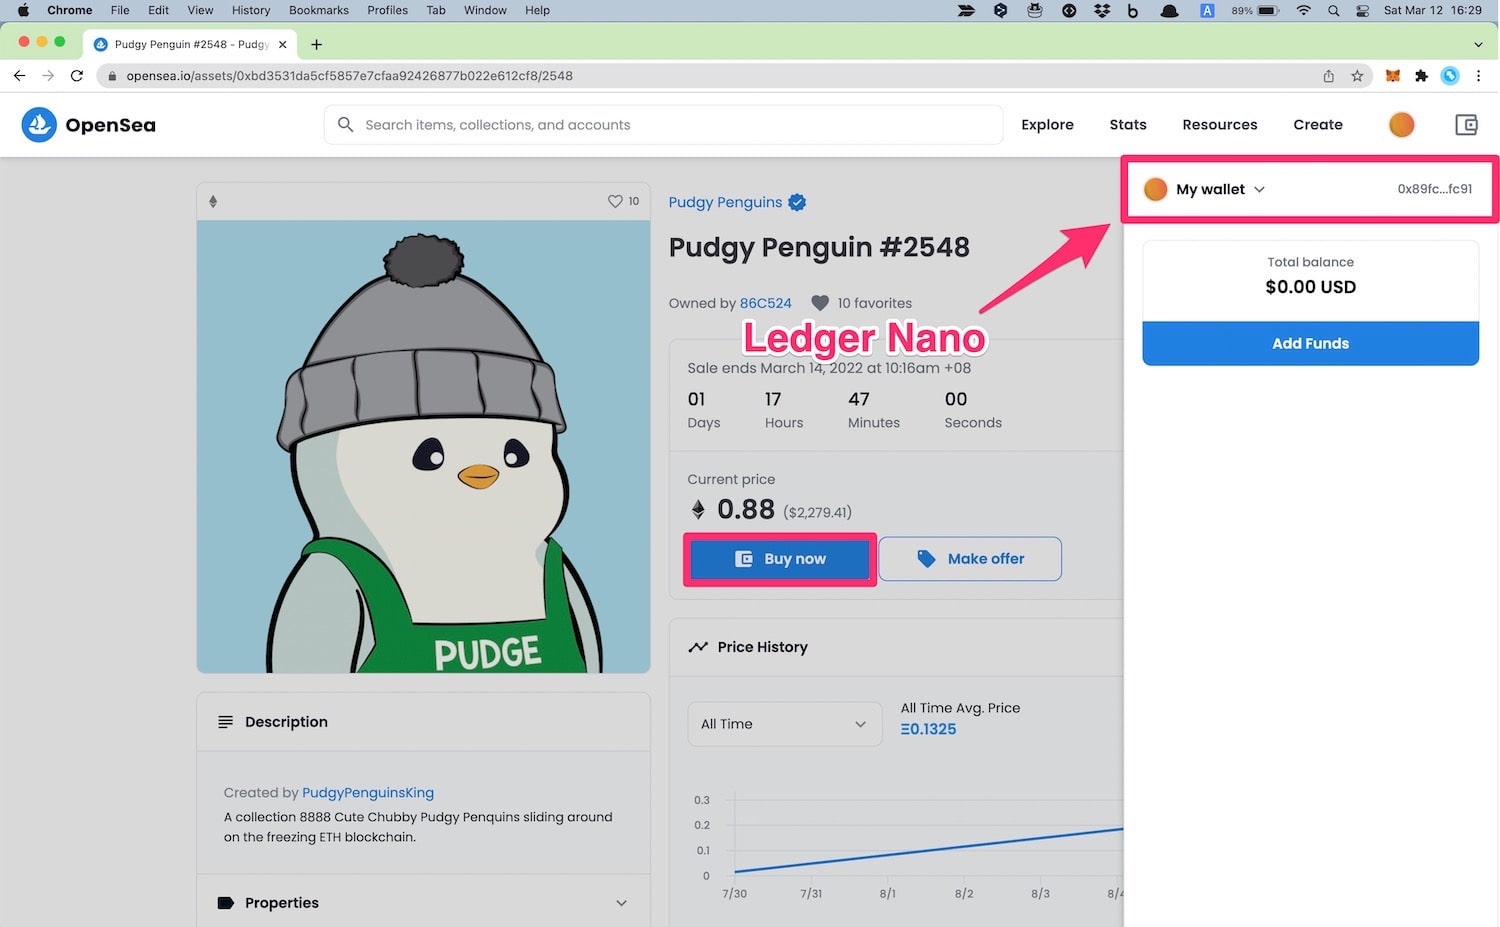Collapse the Price History section header
The image size is (1500, 927).
point(896,647)
